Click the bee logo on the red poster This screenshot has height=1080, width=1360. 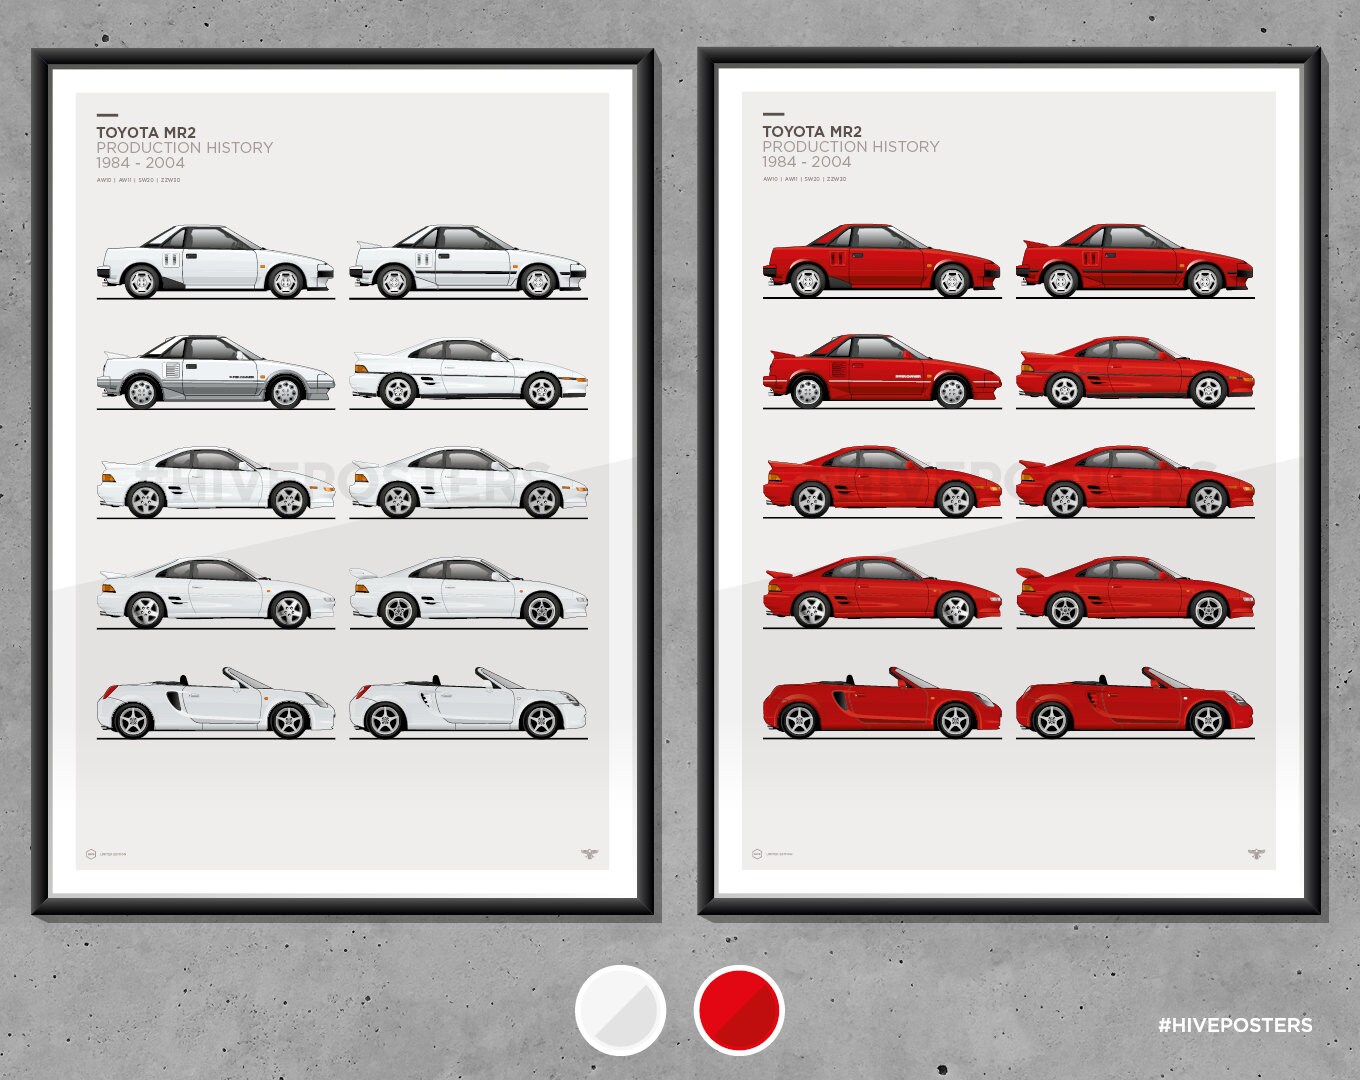[1257, 853]
